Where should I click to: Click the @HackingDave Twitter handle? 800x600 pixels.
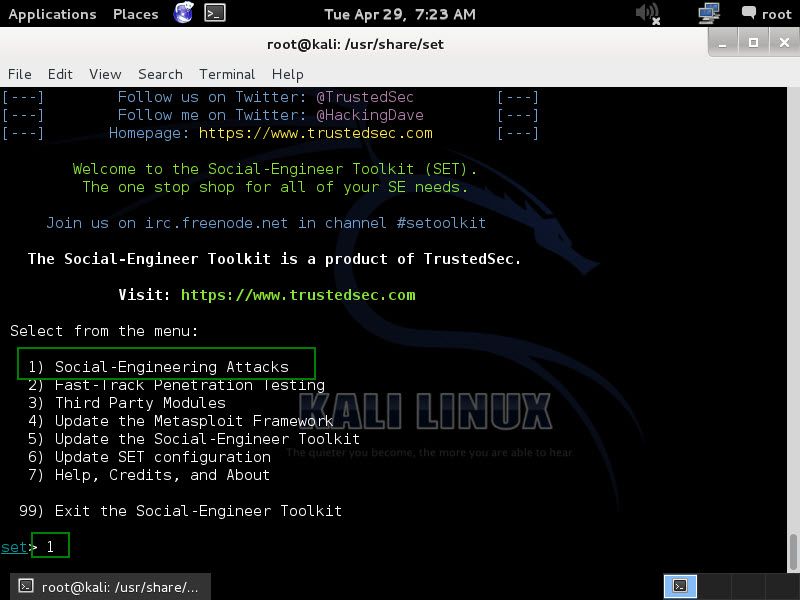(x=370, y=115)
